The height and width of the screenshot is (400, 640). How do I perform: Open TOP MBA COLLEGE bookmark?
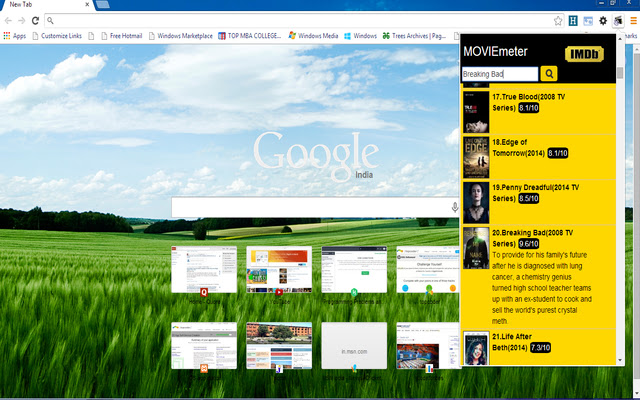250,36
